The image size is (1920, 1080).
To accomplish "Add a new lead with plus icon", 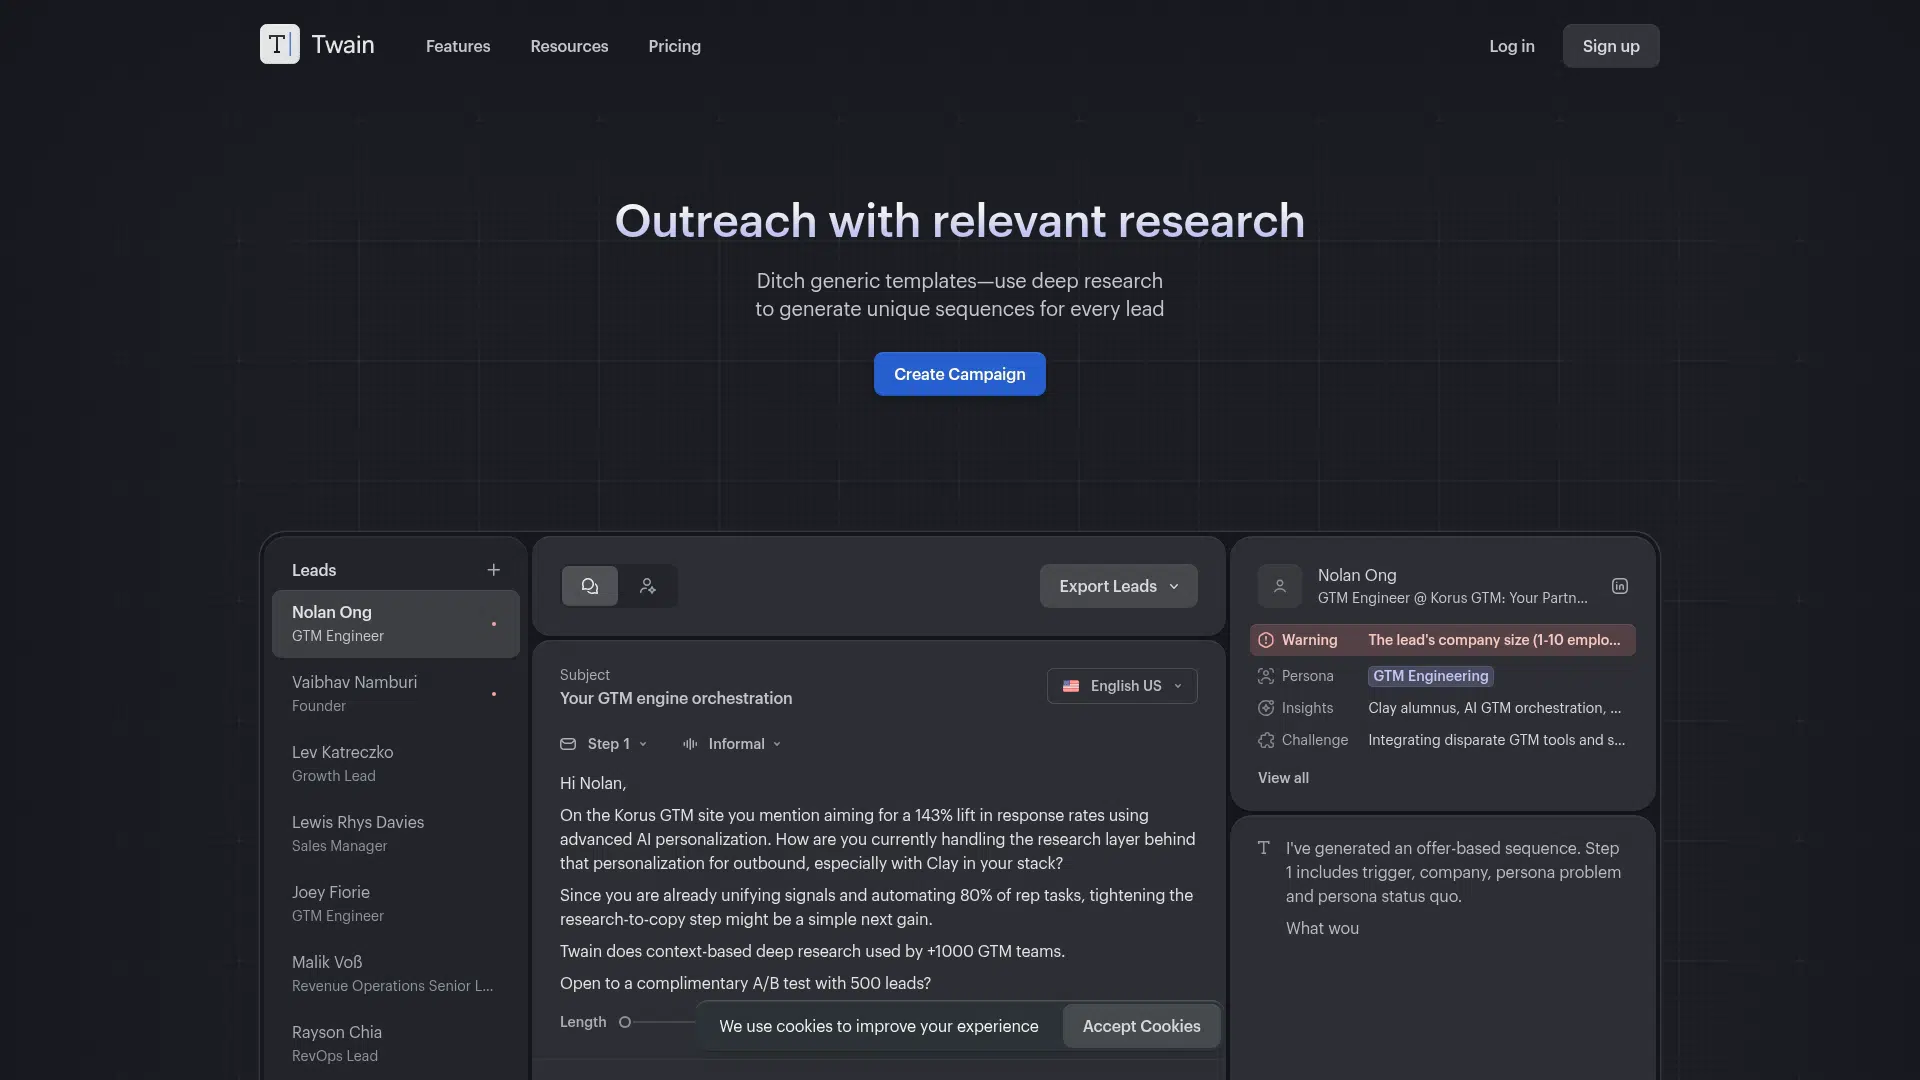I will [493, 570].
